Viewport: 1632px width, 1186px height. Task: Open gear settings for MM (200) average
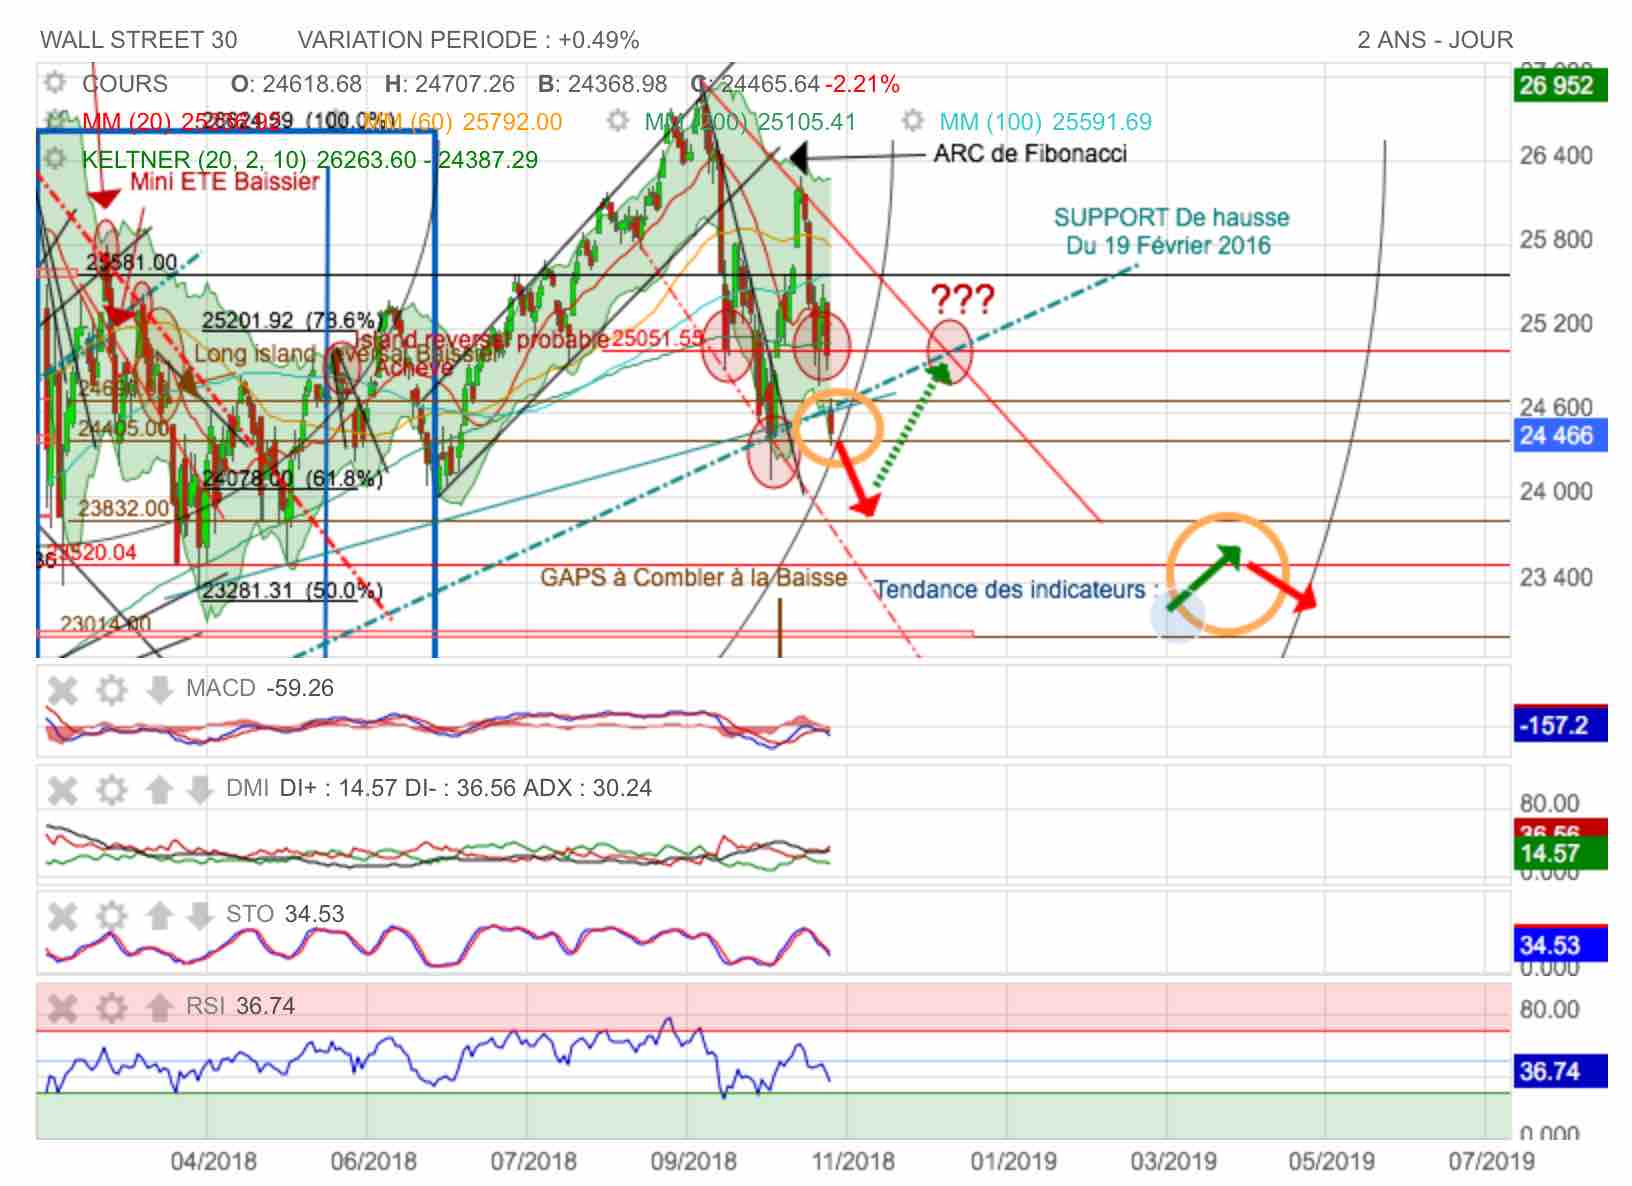pyautogui.click(x=618, y=121)
